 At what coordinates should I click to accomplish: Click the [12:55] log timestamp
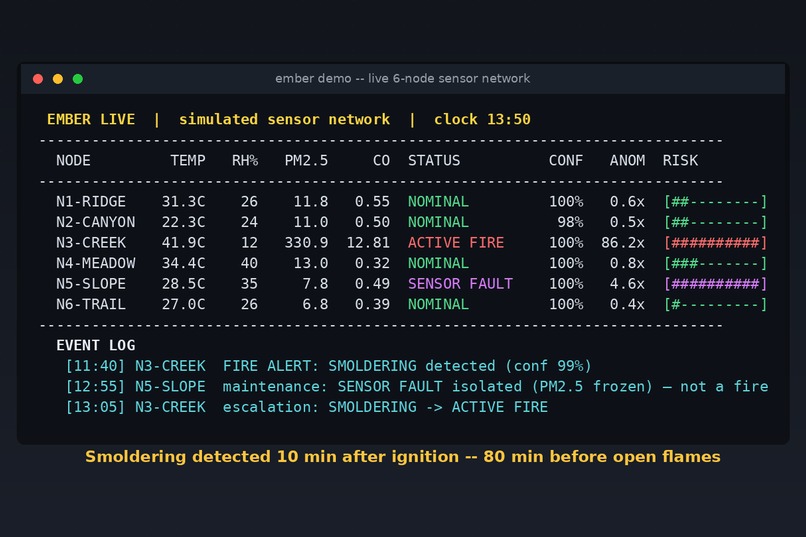coord(96,386)
